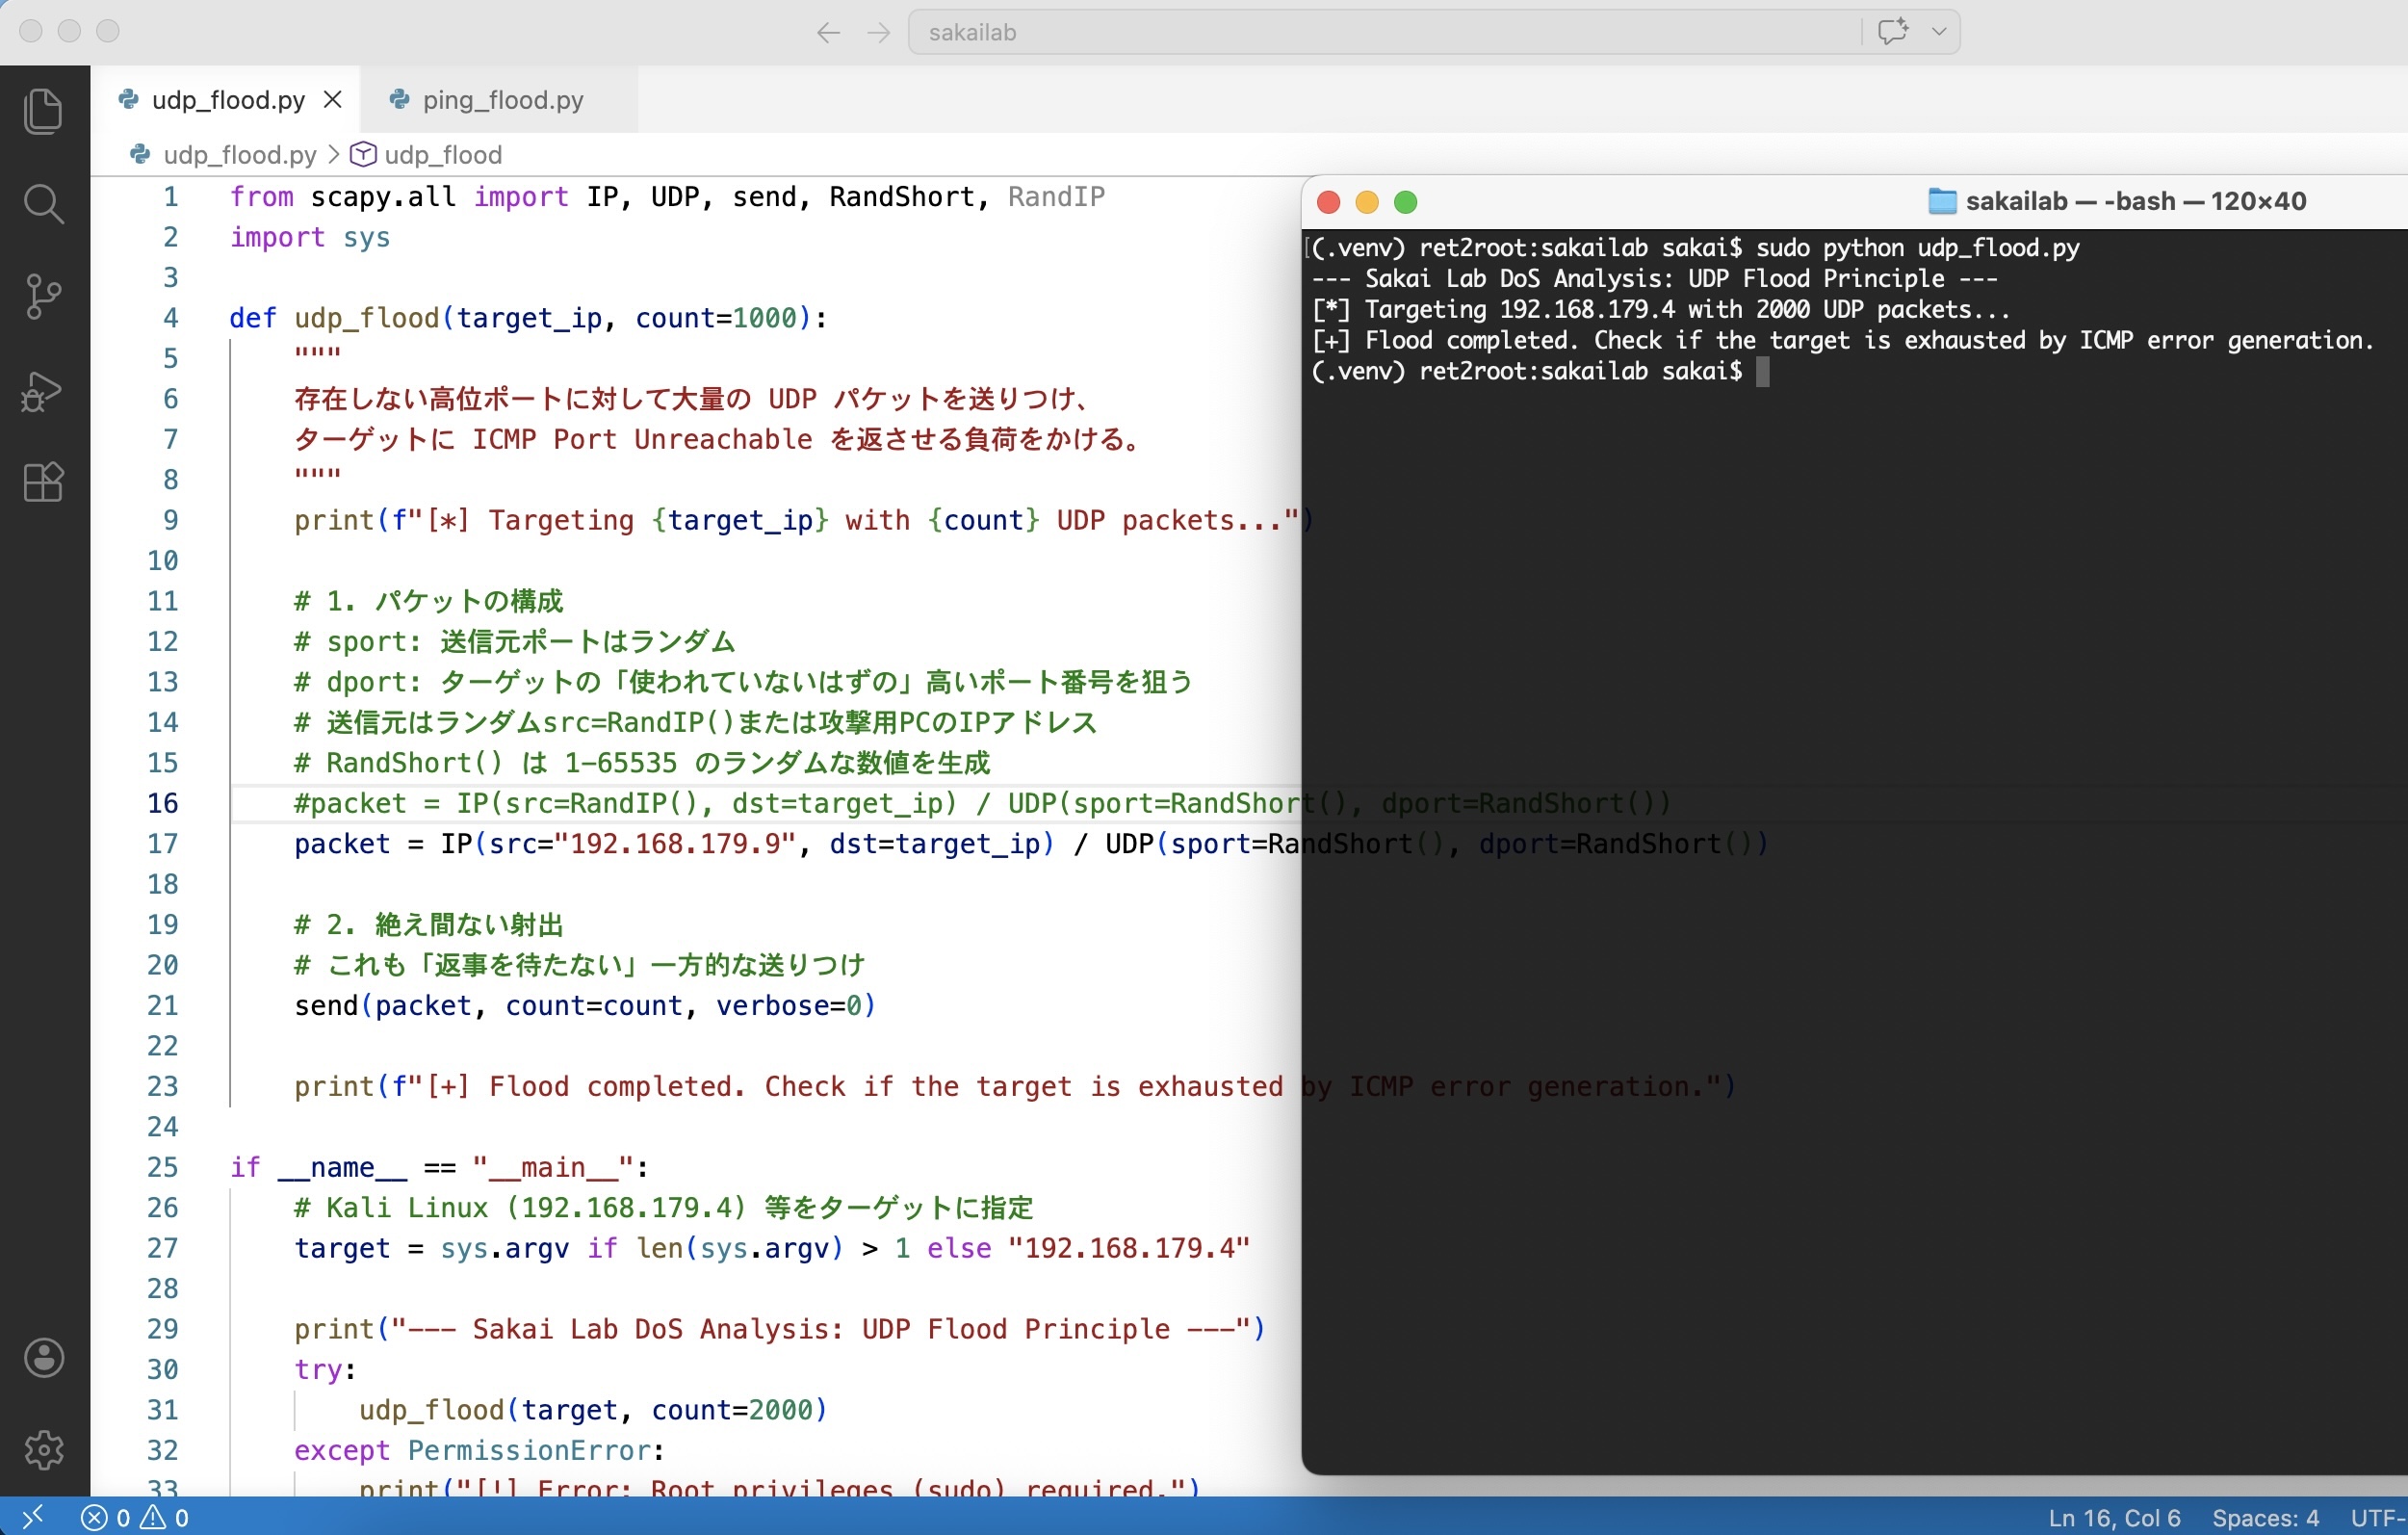
Task: Open the Manage settings gear
Action: tap(44, 1450)
